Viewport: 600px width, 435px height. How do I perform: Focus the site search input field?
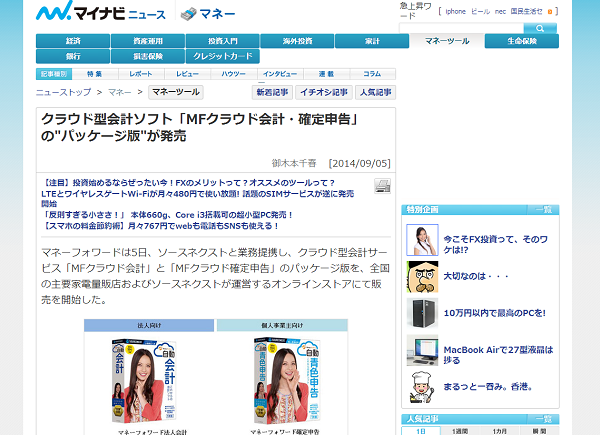point(461,28)
